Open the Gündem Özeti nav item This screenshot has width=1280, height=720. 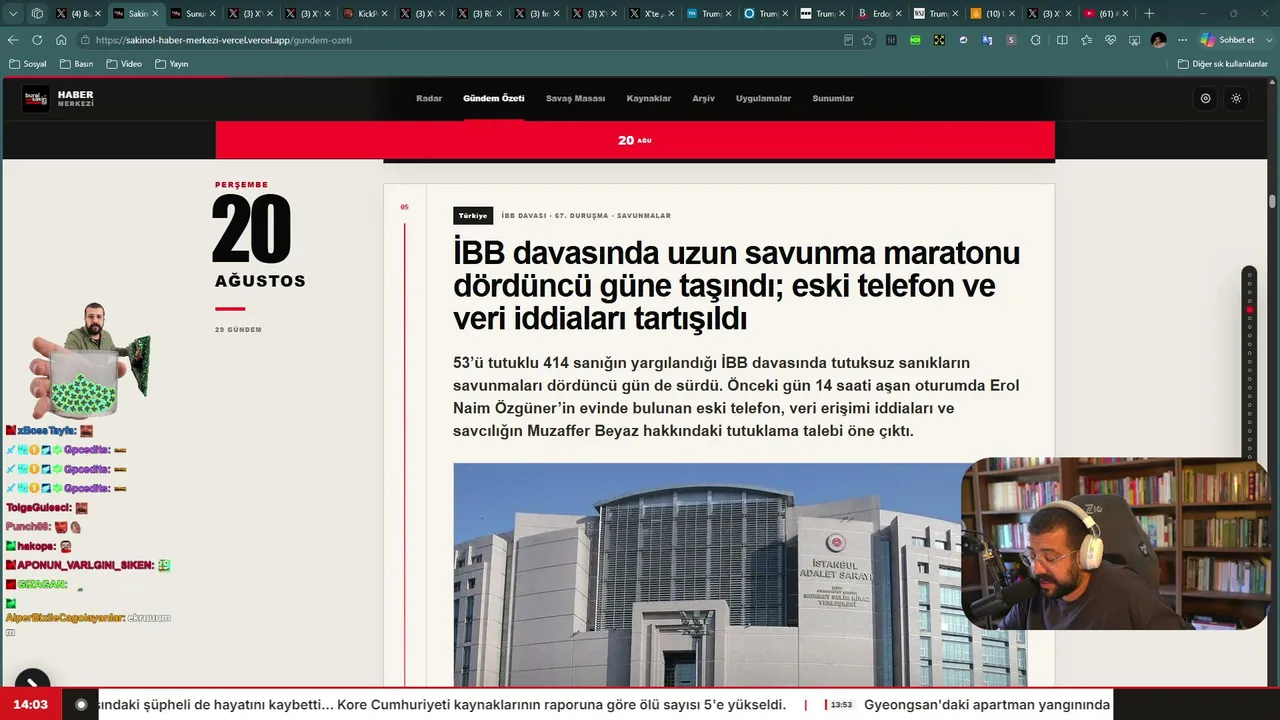[x=493, y=98]
